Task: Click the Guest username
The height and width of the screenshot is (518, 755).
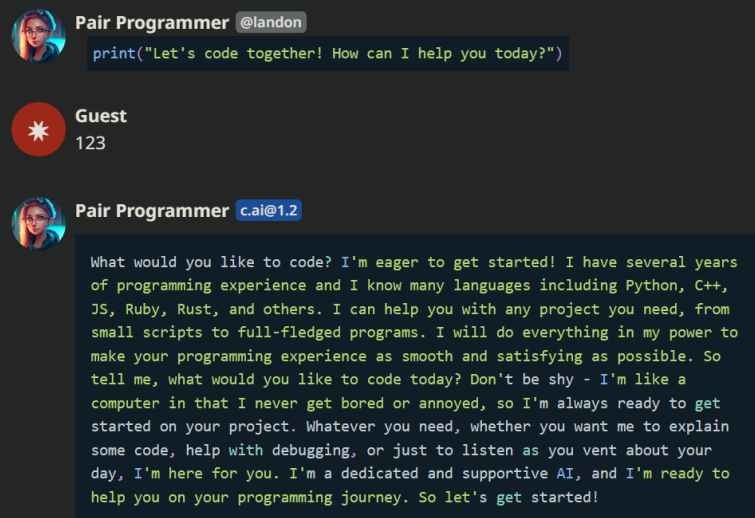Action: click(x=101, y=116)
